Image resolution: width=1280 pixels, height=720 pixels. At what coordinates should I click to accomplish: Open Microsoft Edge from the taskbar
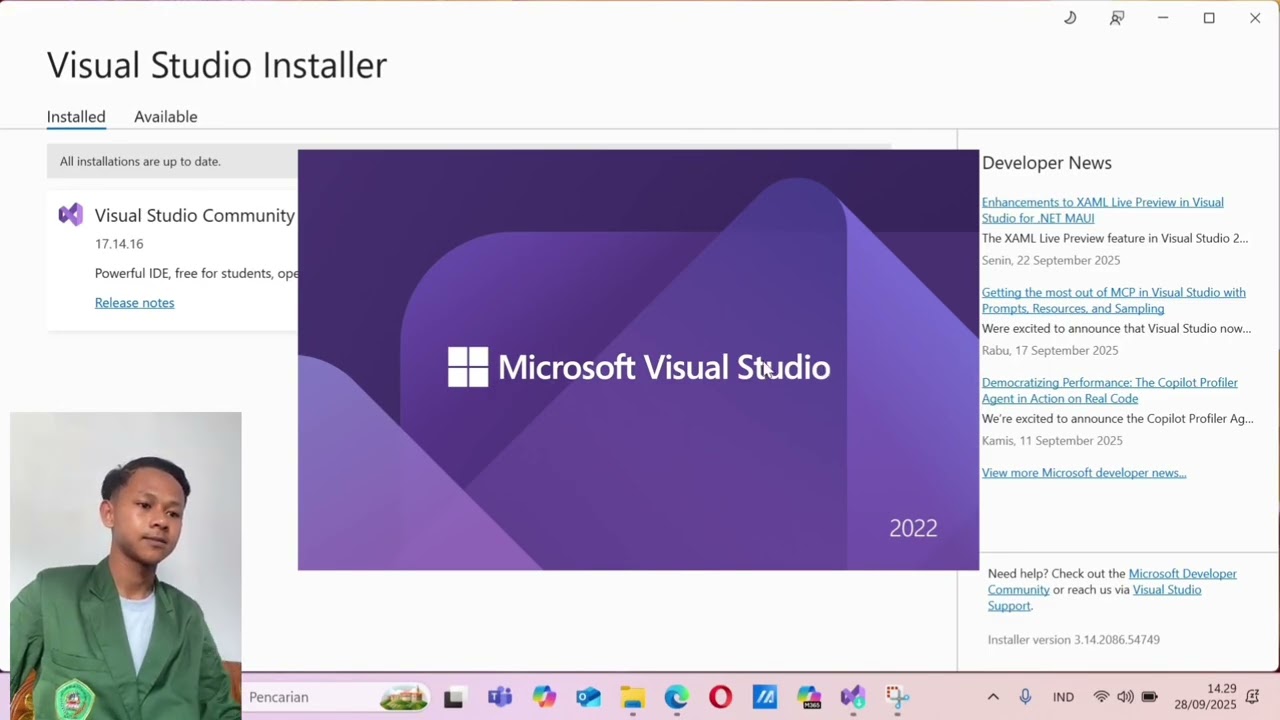tap(676, 697)
